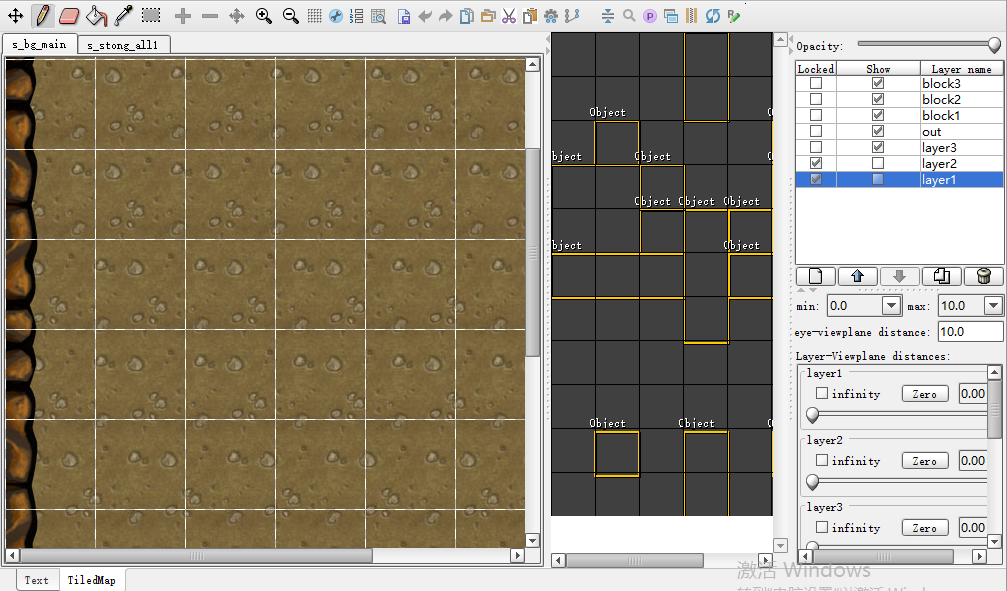
Task: Click the tileset panel scroll-down arrow
Action: 532,540
